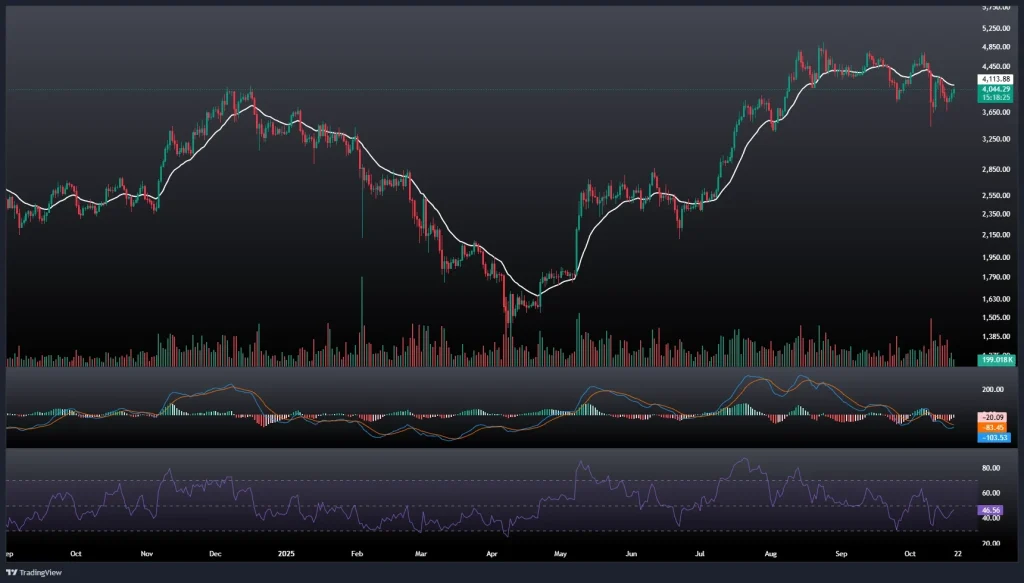Click the Apr label on the date axis
Screen dimensions: 1024x583
(x=491, y=552)
